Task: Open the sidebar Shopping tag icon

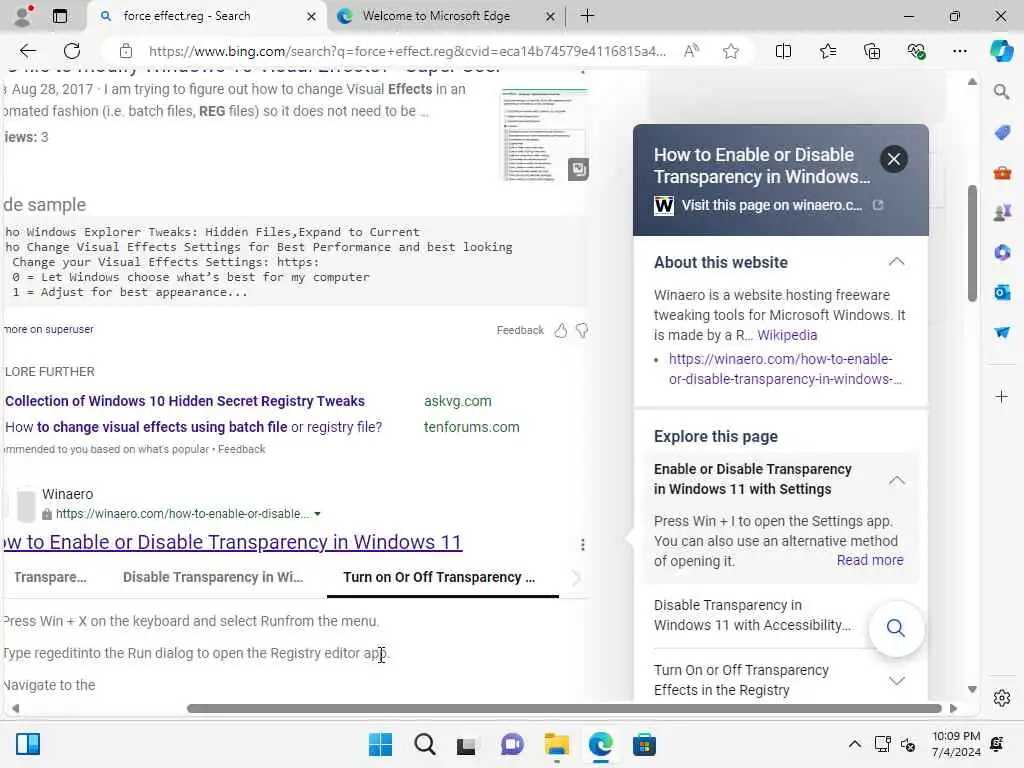Action: (x=1002, y=133)
